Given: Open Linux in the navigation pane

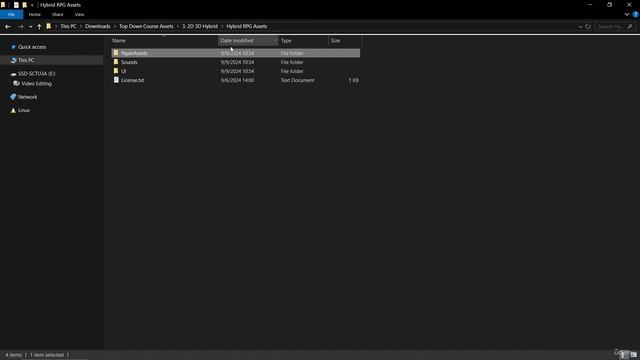Looking at the screenshot, I should pos(24,110).
